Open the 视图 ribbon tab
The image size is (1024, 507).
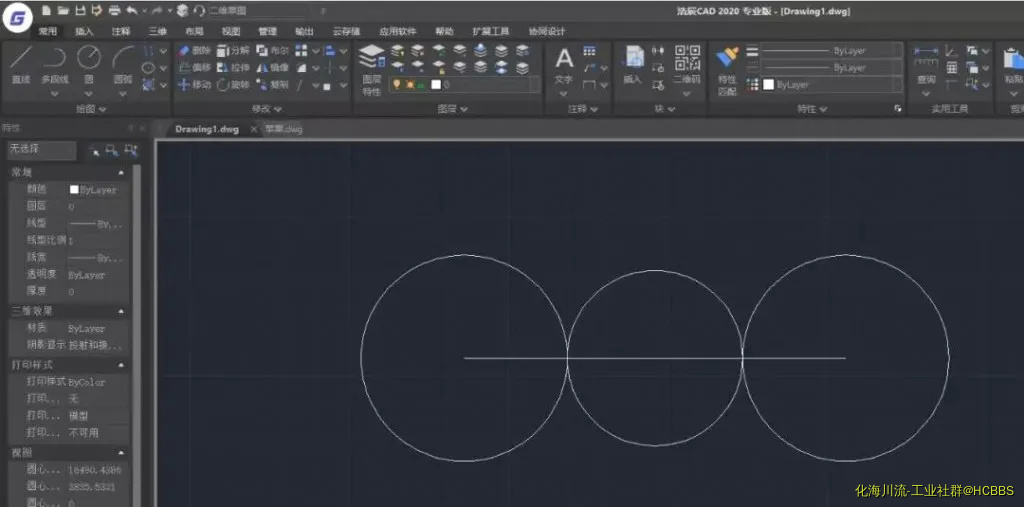pyautogui.click(x=231, y=31)
